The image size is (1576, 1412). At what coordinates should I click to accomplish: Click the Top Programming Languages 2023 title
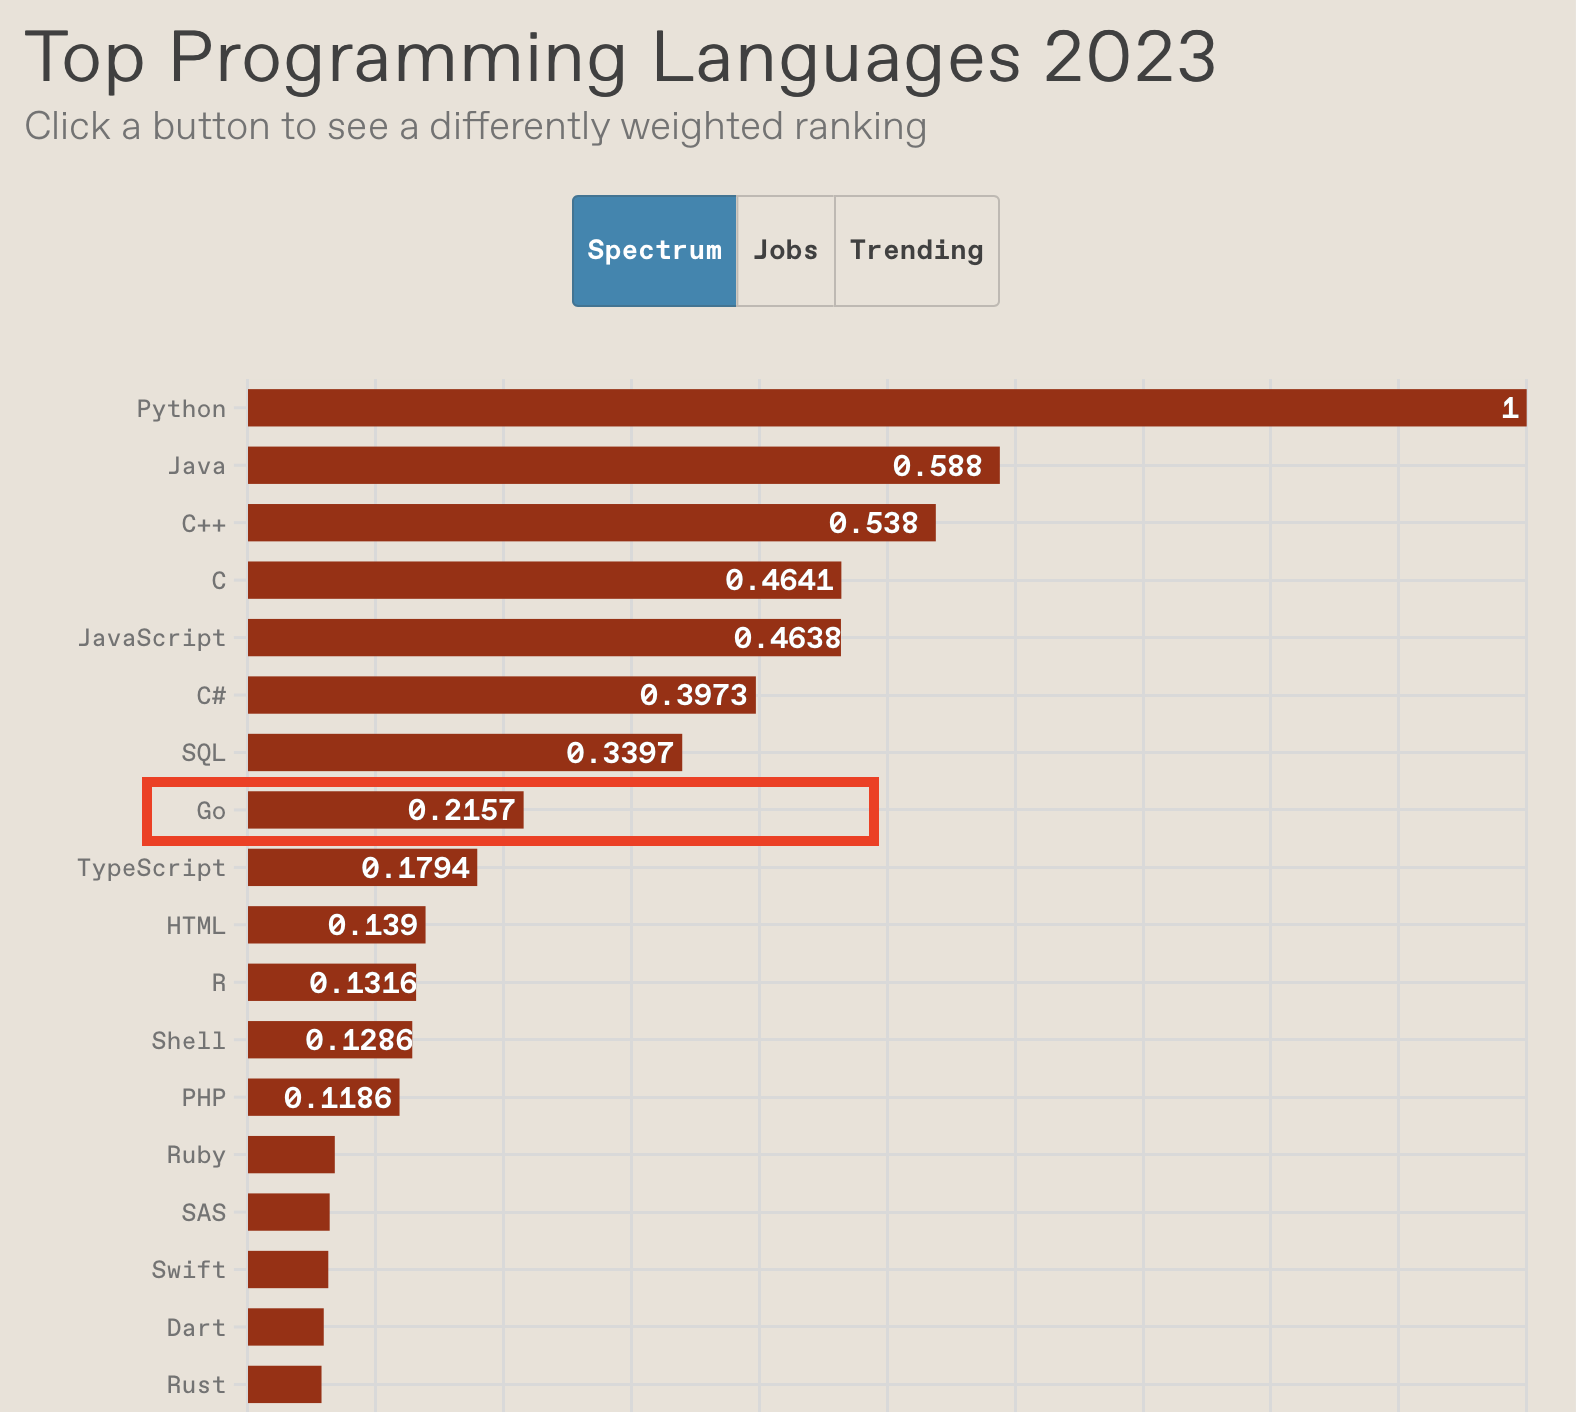pyautogui.click(x=620, y=58)
